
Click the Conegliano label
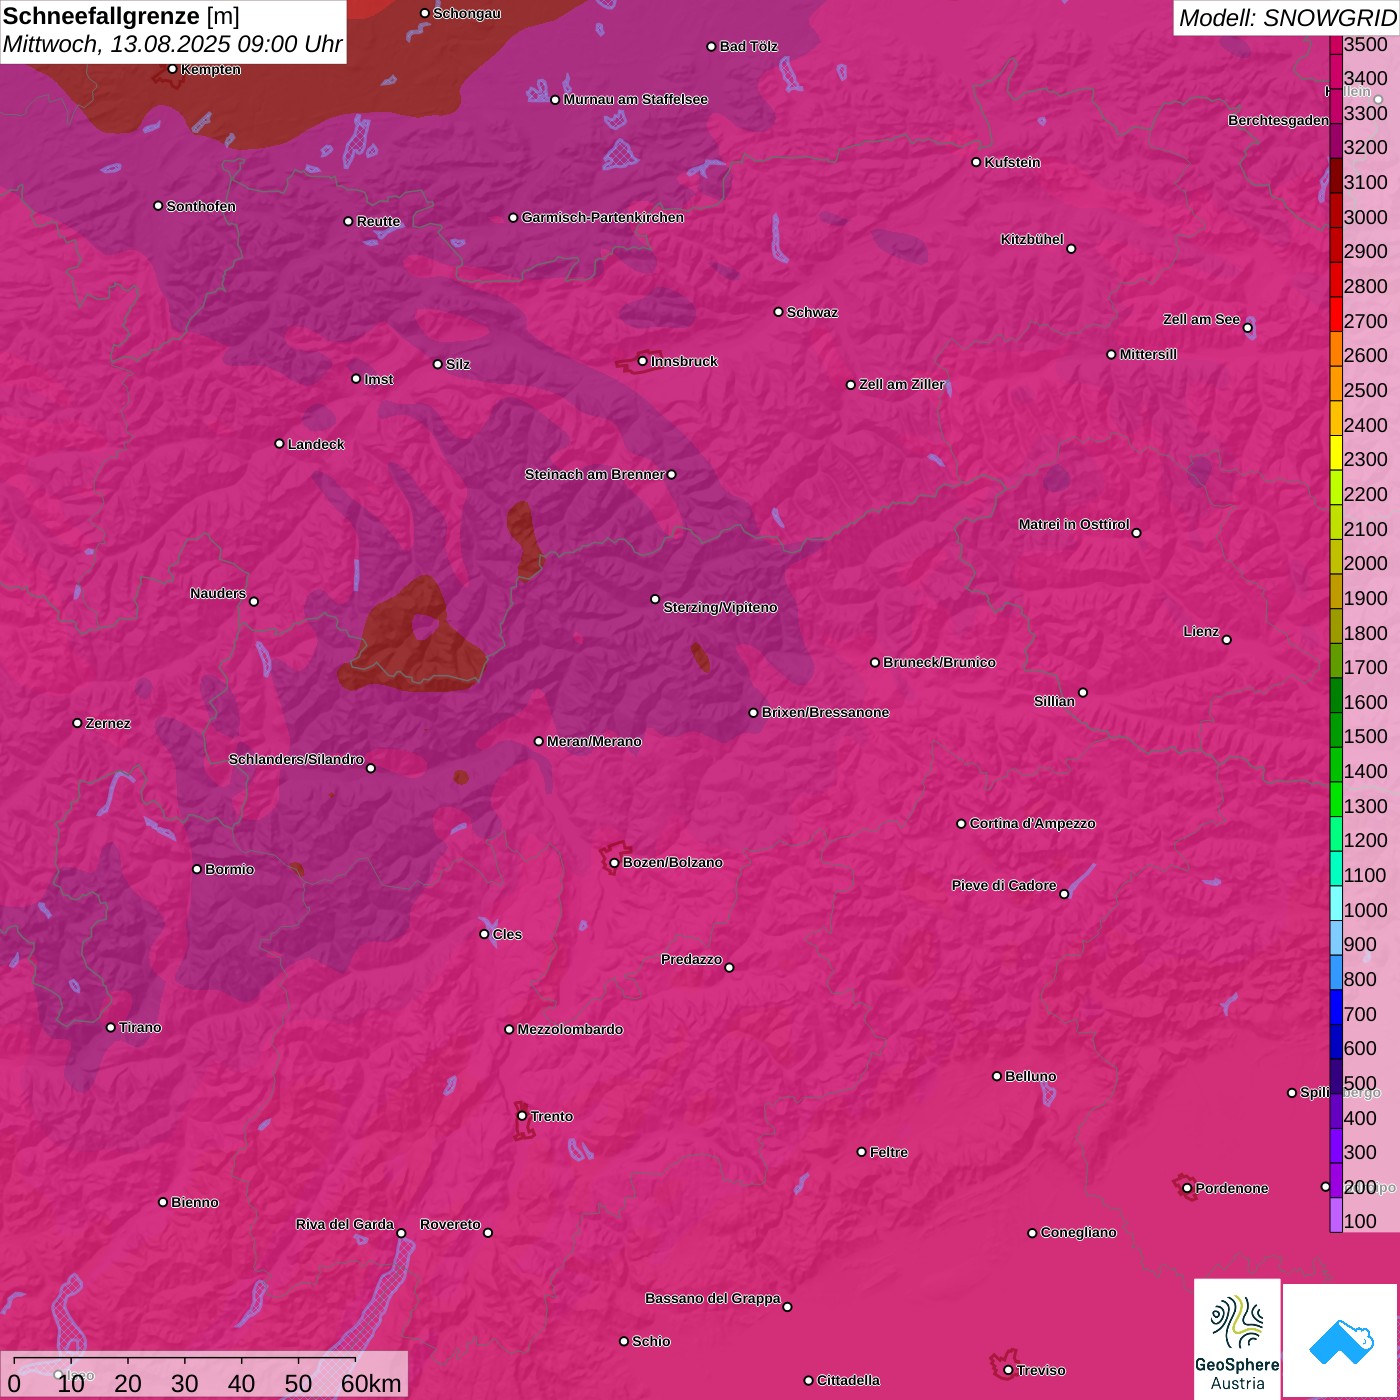coord(1078,1232)
